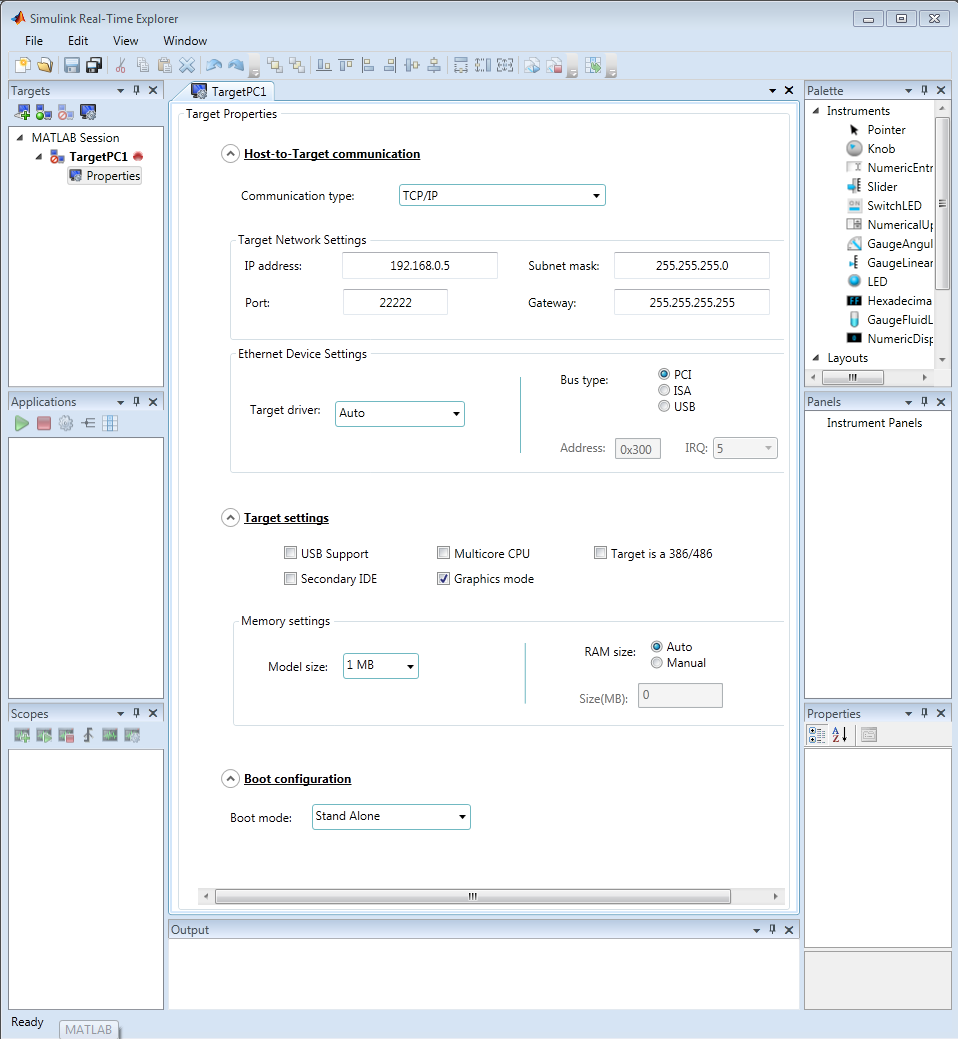Click the MATLAB button in status bar
958x1039 pixels.
tap(88, 1029)
